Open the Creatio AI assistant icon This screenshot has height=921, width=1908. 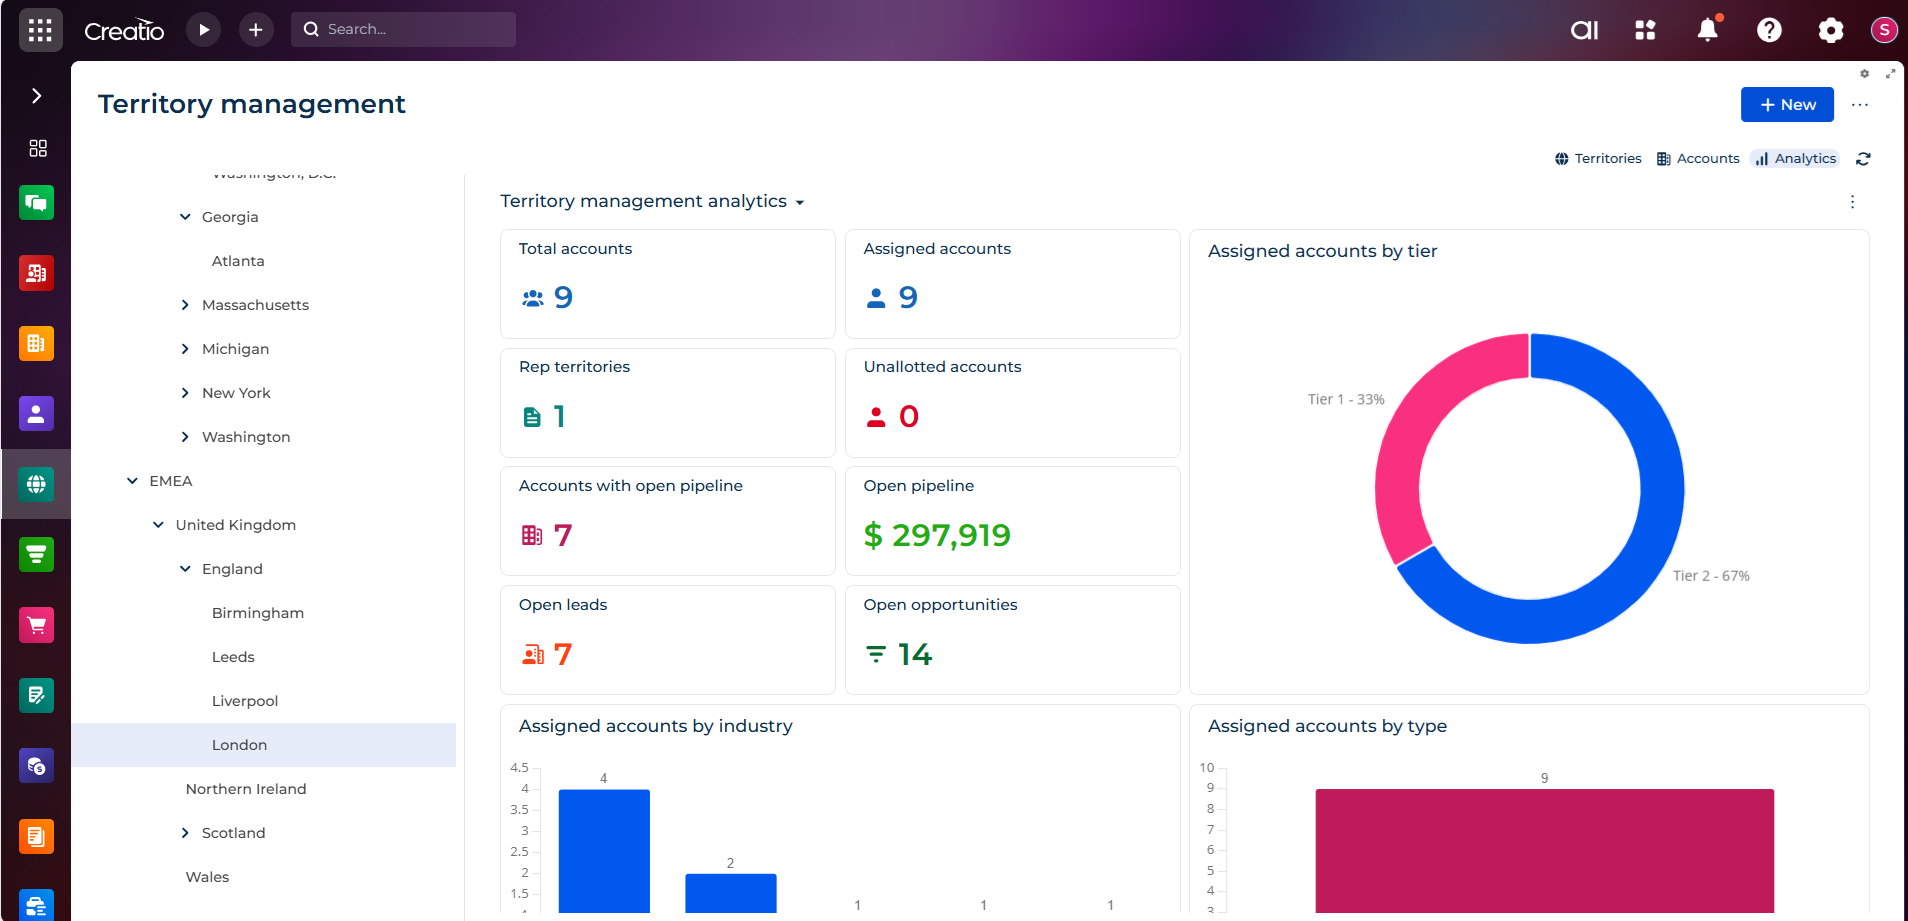coord(1584,30)
